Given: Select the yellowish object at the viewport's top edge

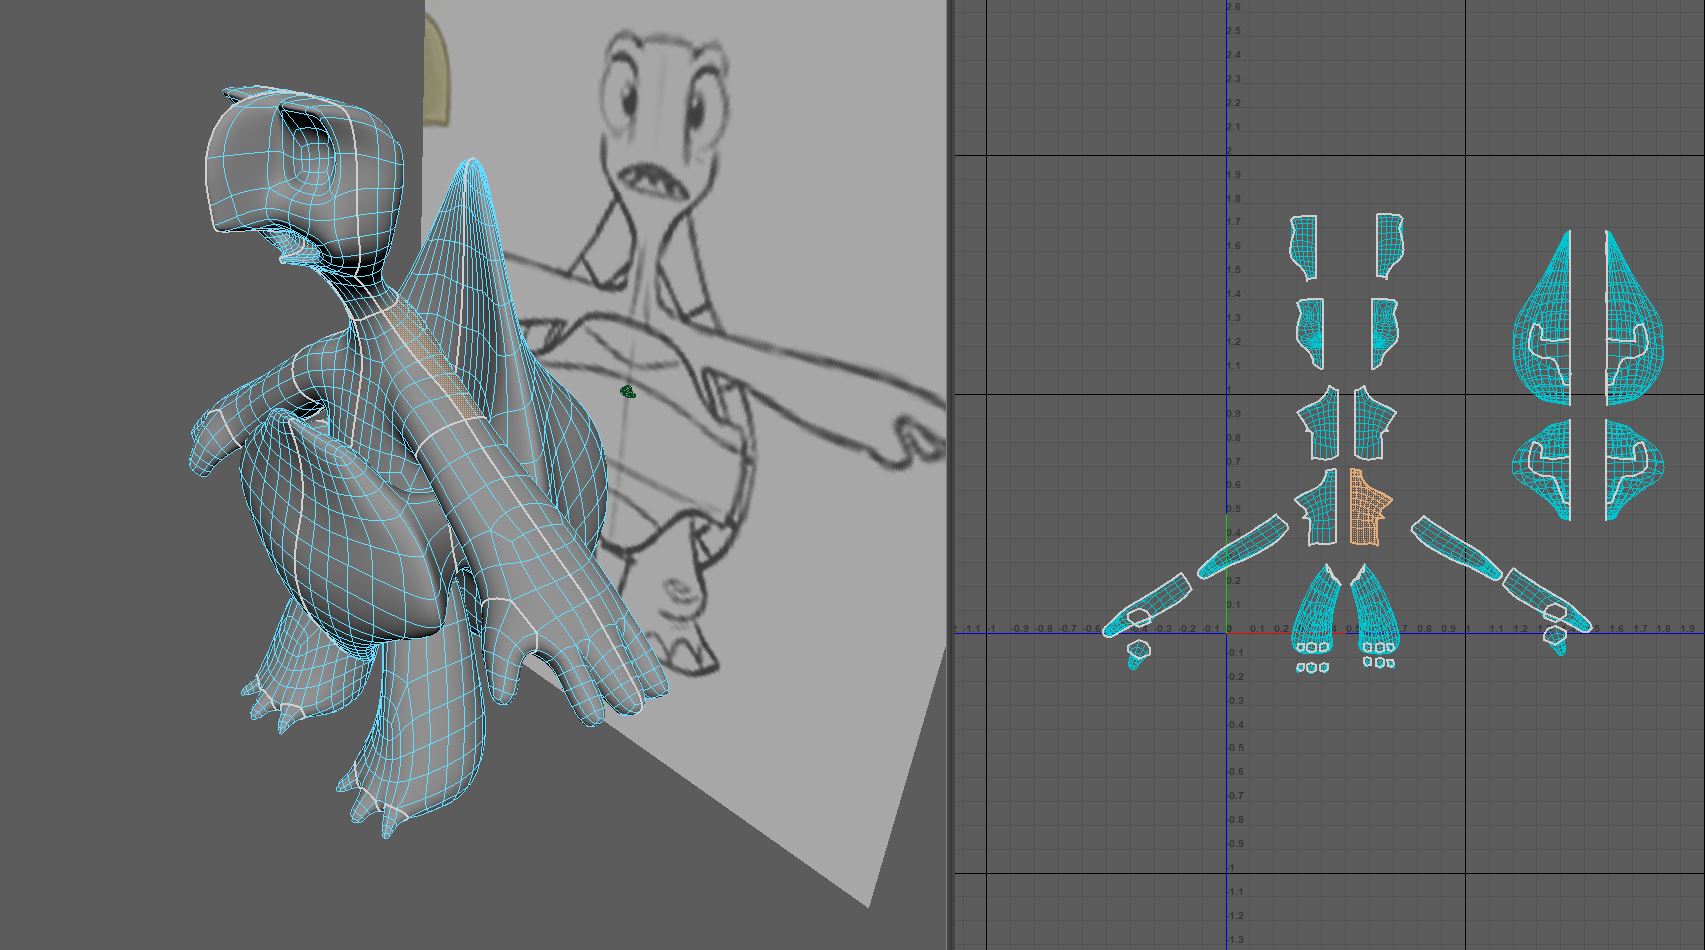Looking at the screenshot, I should (436, 70).
